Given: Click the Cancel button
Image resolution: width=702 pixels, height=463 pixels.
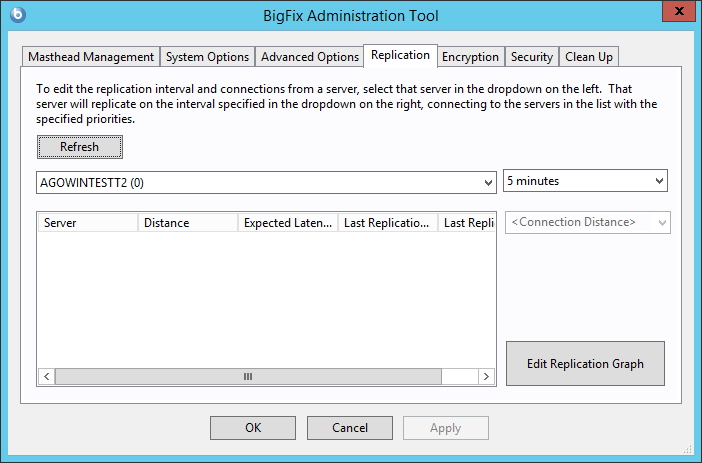Looking at the screenshot, I should tap(350, 428).
